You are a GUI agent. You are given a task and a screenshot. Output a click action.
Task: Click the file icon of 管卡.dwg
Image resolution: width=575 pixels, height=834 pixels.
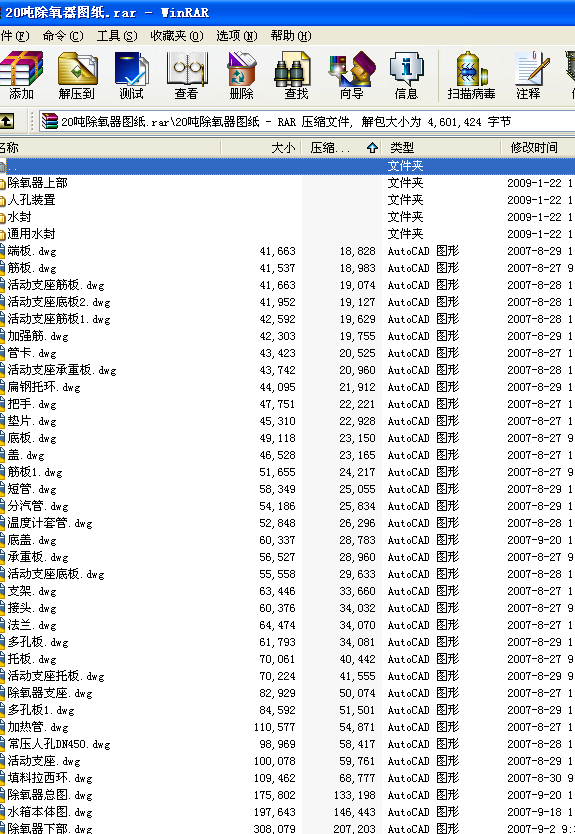pos(3,353)
